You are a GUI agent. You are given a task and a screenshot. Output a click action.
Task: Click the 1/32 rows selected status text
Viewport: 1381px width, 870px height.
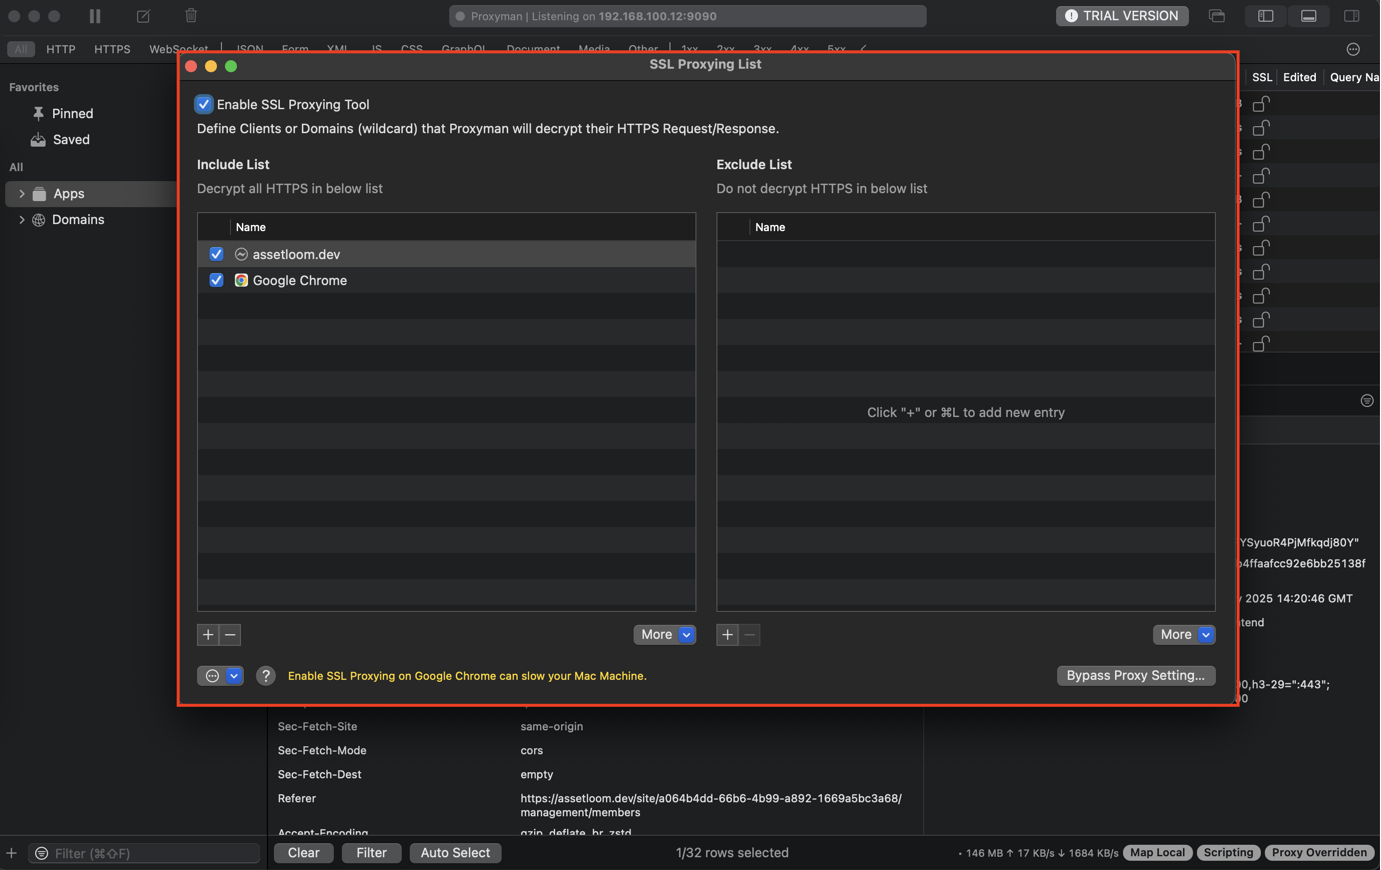click(732, 853)
